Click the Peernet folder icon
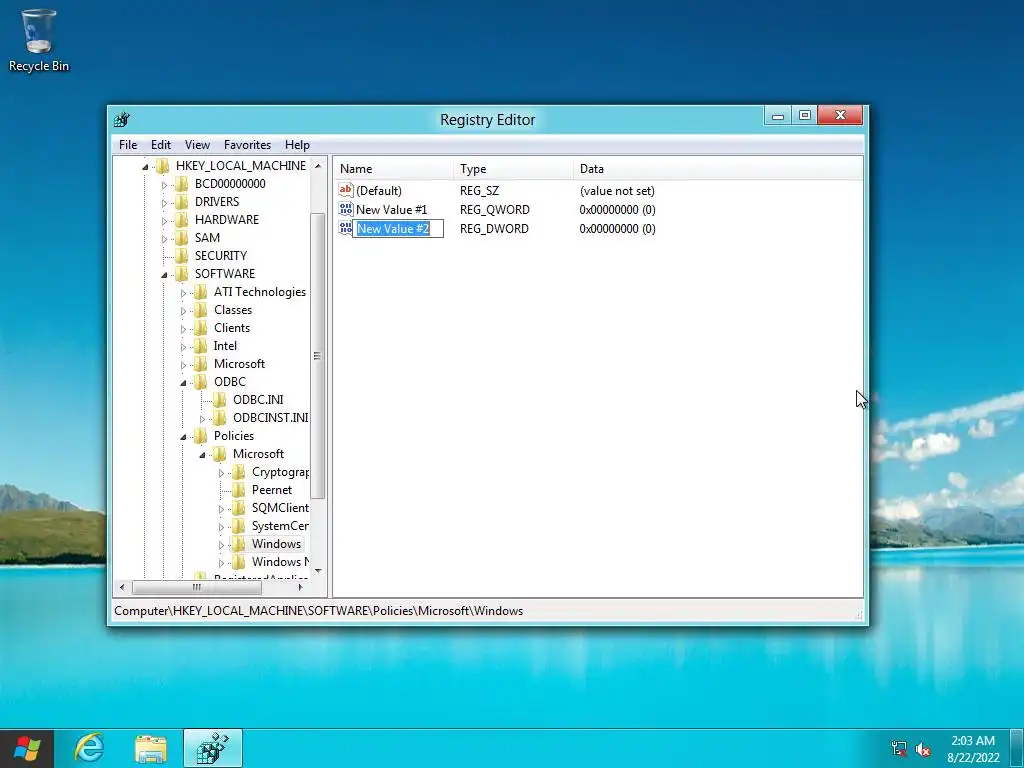 point(238,490)
